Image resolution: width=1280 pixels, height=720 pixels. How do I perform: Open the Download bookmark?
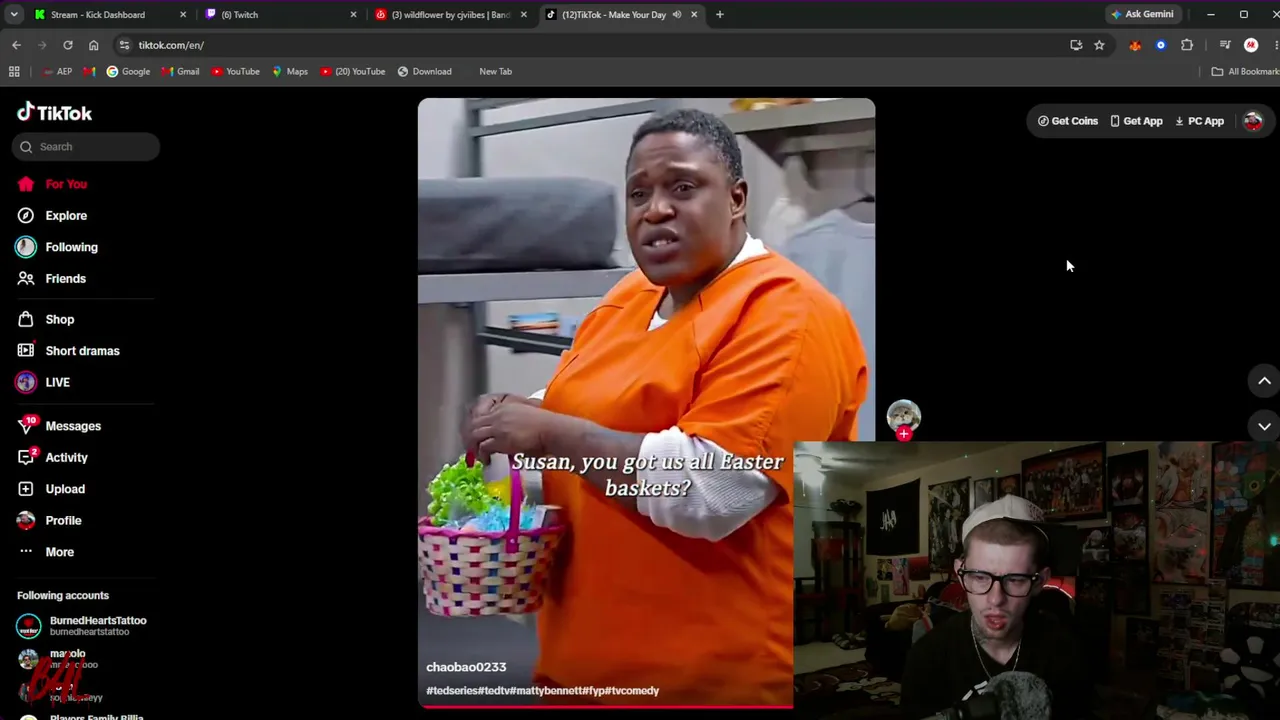(x=424, y=72)
